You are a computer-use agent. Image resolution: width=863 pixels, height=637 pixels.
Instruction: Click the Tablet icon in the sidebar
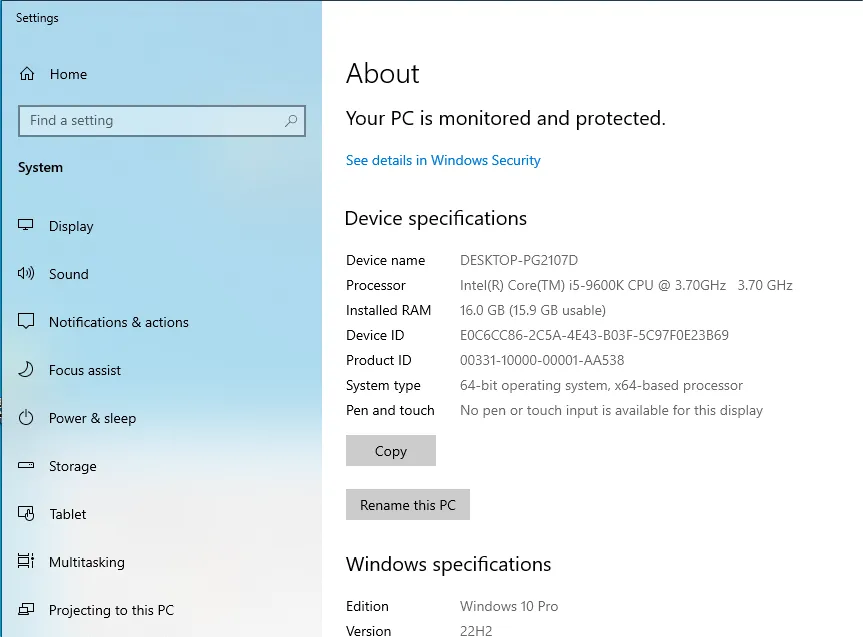click(27, 514)
